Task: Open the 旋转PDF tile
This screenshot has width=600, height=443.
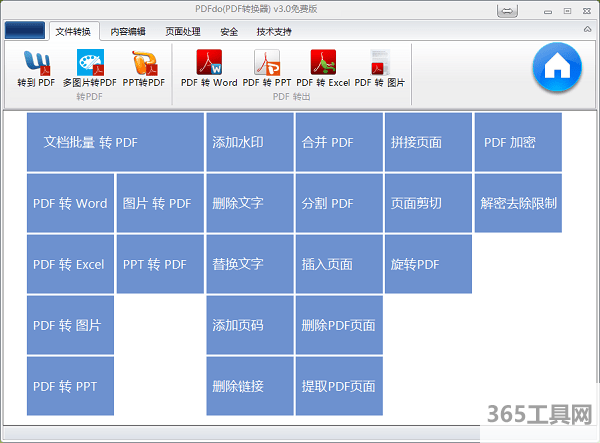Action: pyautogui.click(x=428, y=265)
